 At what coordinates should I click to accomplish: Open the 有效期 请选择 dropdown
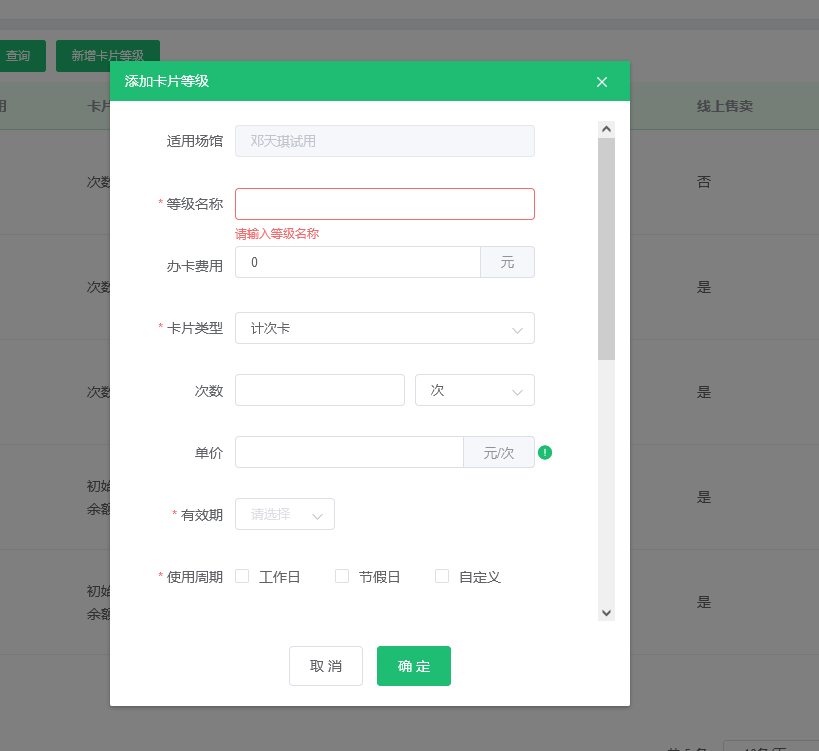[x=284, y=514]
